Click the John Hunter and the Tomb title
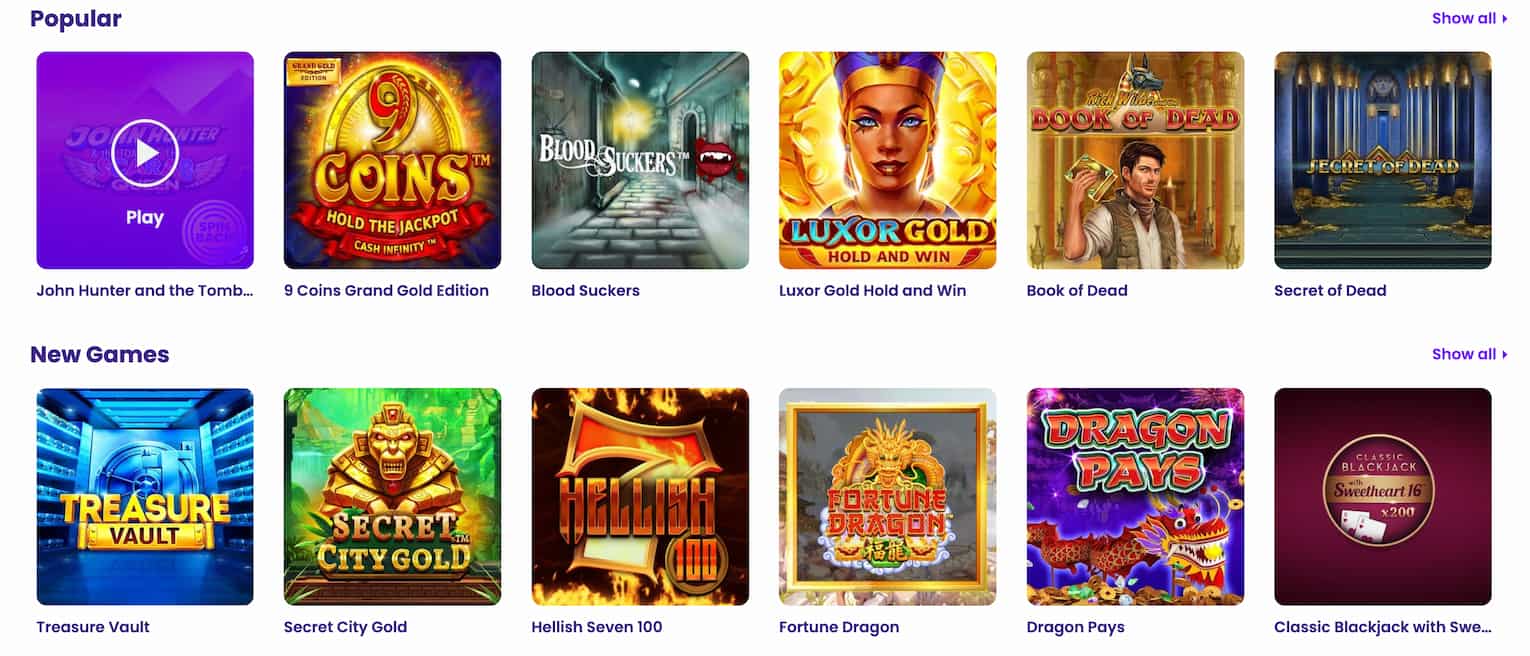Image resolution: width=1530 pixels, height=656 pixels. [145, 291]
